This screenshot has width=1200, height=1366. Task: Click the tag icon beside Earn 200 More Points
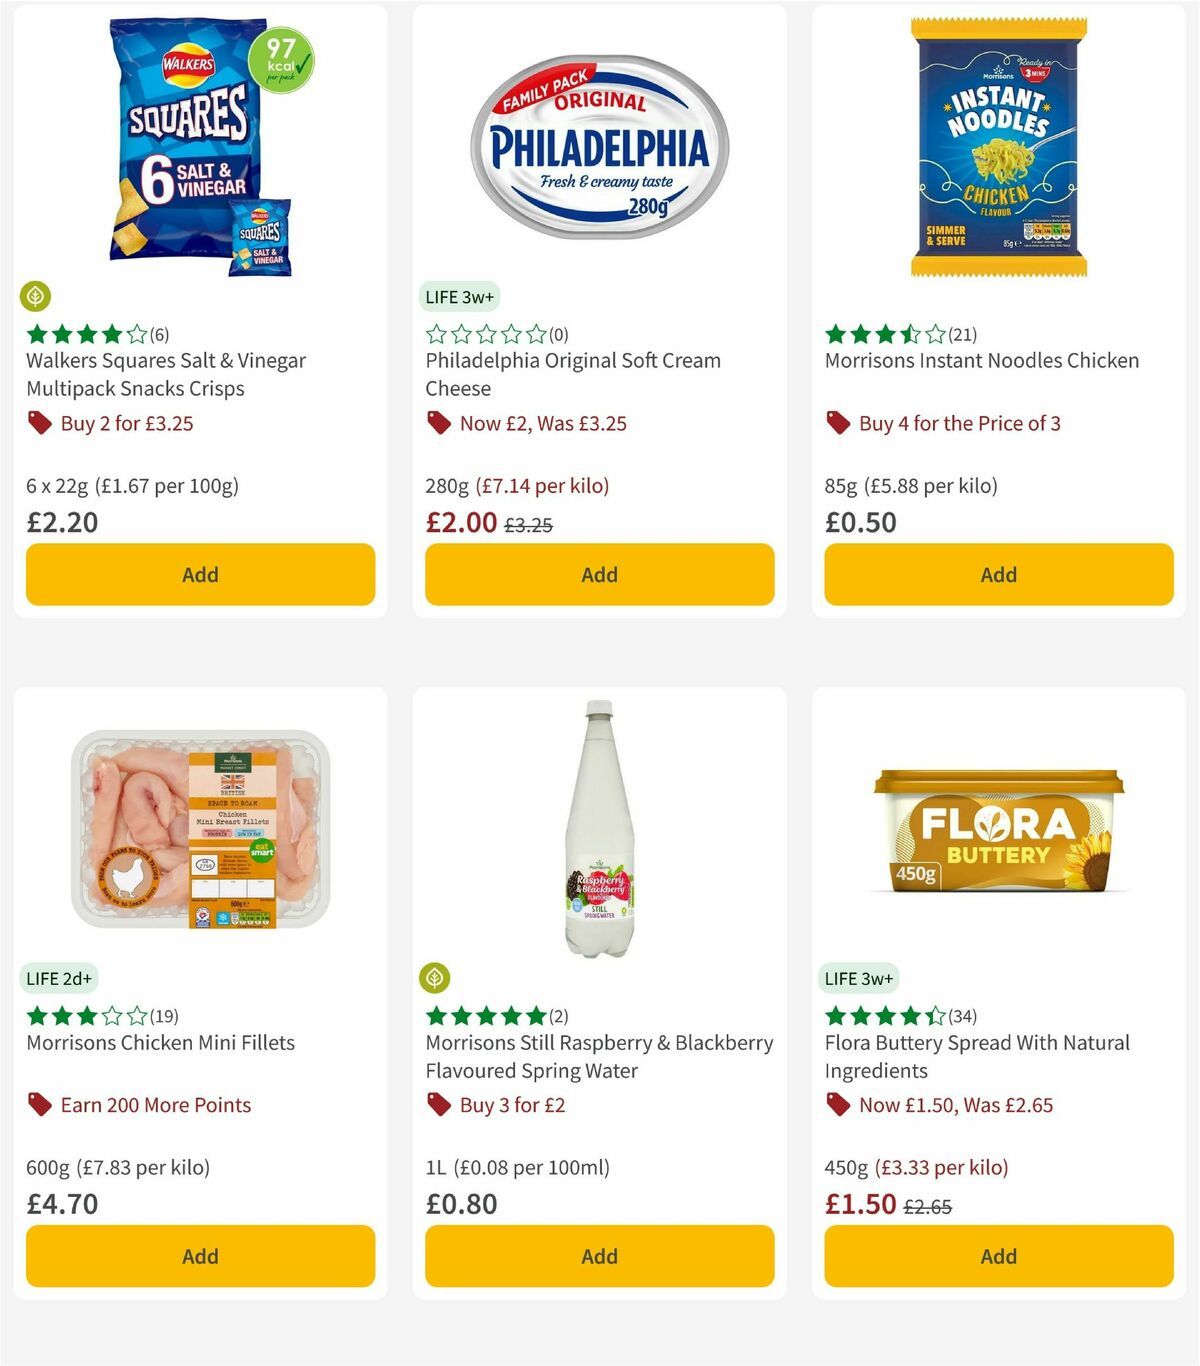click(x=40, y=1105)
